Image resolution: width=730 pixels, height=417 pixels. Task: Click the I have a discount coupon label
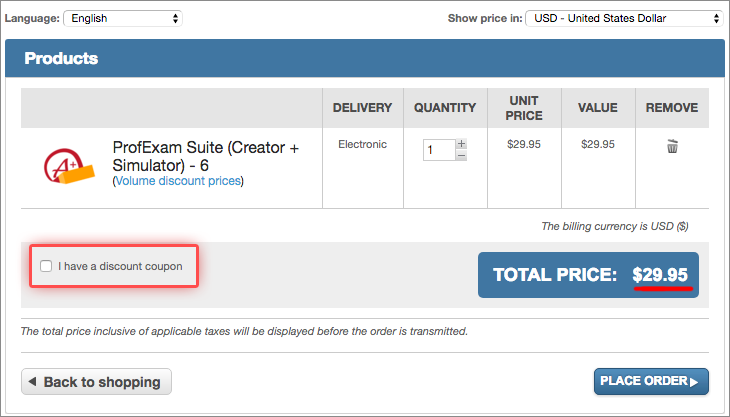click(x=120, y=266)
